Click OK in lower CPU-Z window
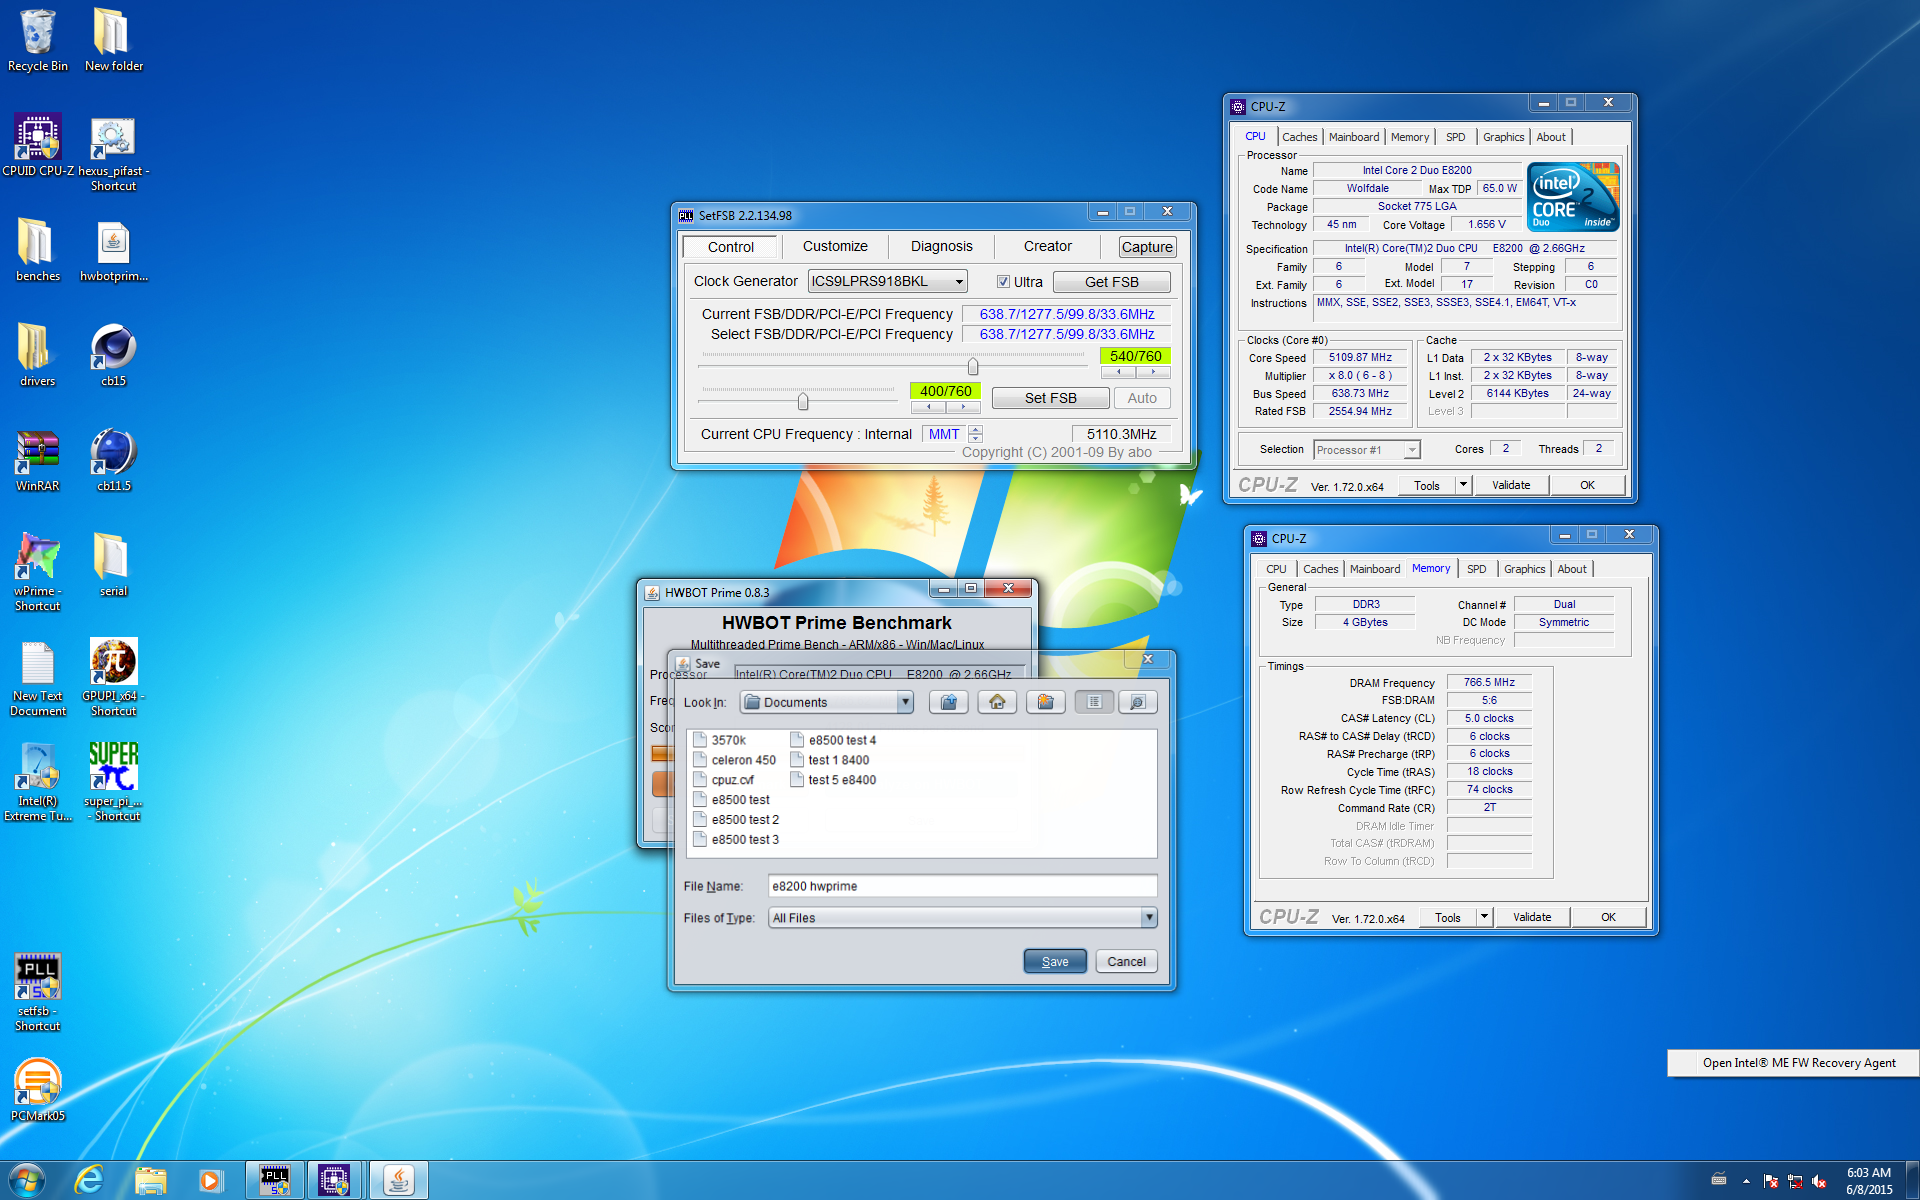Viewport: 1920px width, 1200px height. [x=1608, y=917]
